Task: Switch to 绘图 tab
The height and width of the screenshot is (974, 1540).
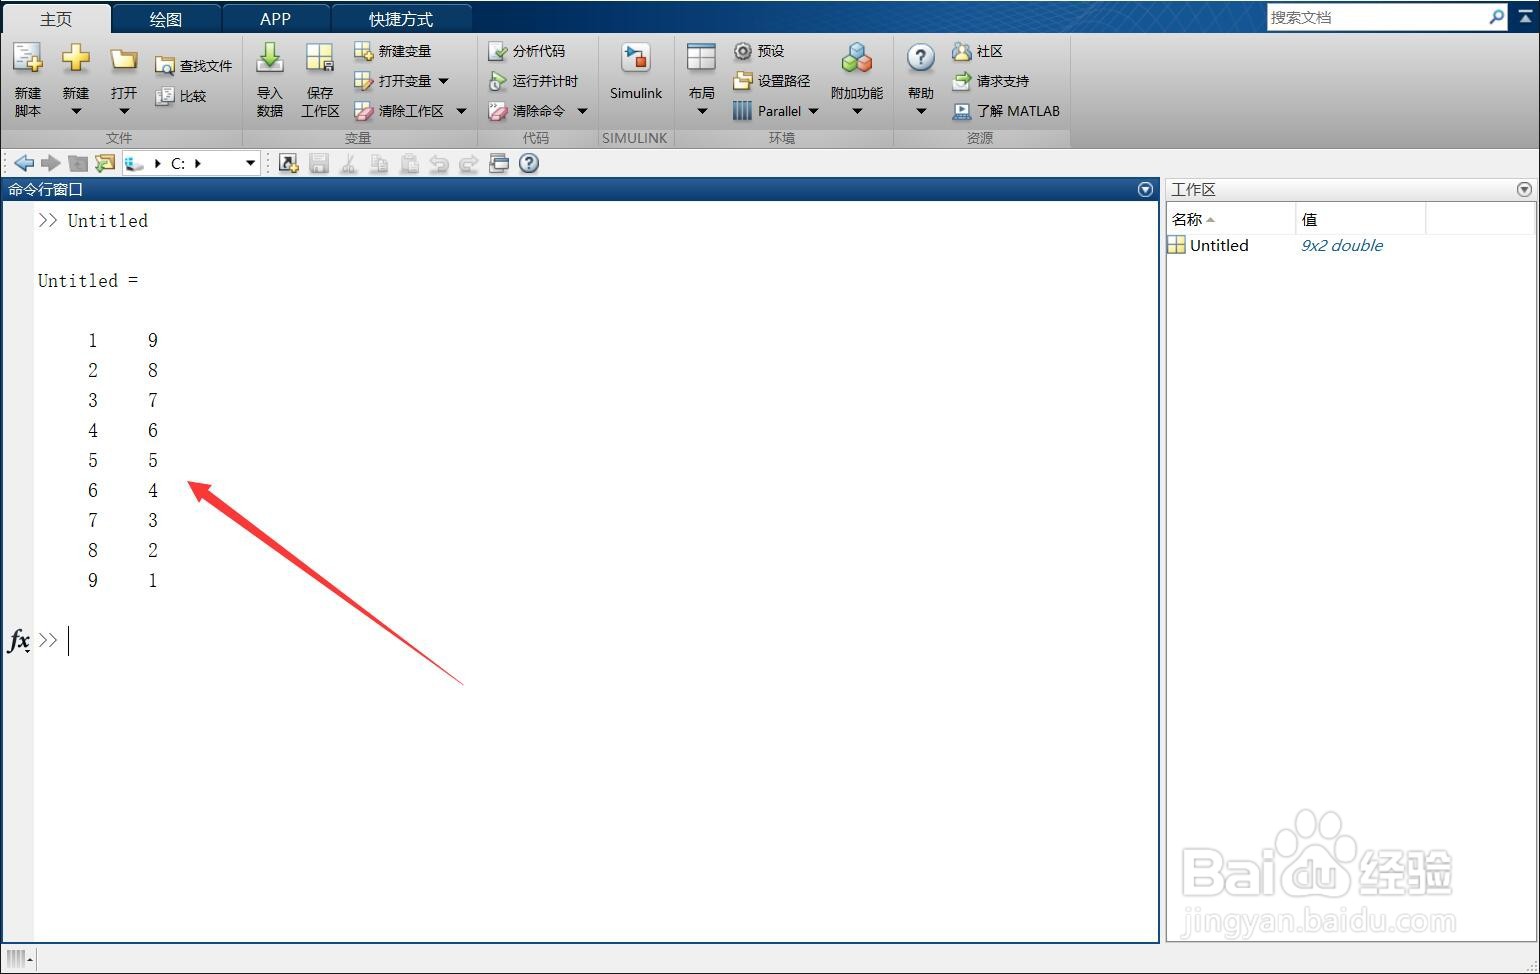Action: 166,18
